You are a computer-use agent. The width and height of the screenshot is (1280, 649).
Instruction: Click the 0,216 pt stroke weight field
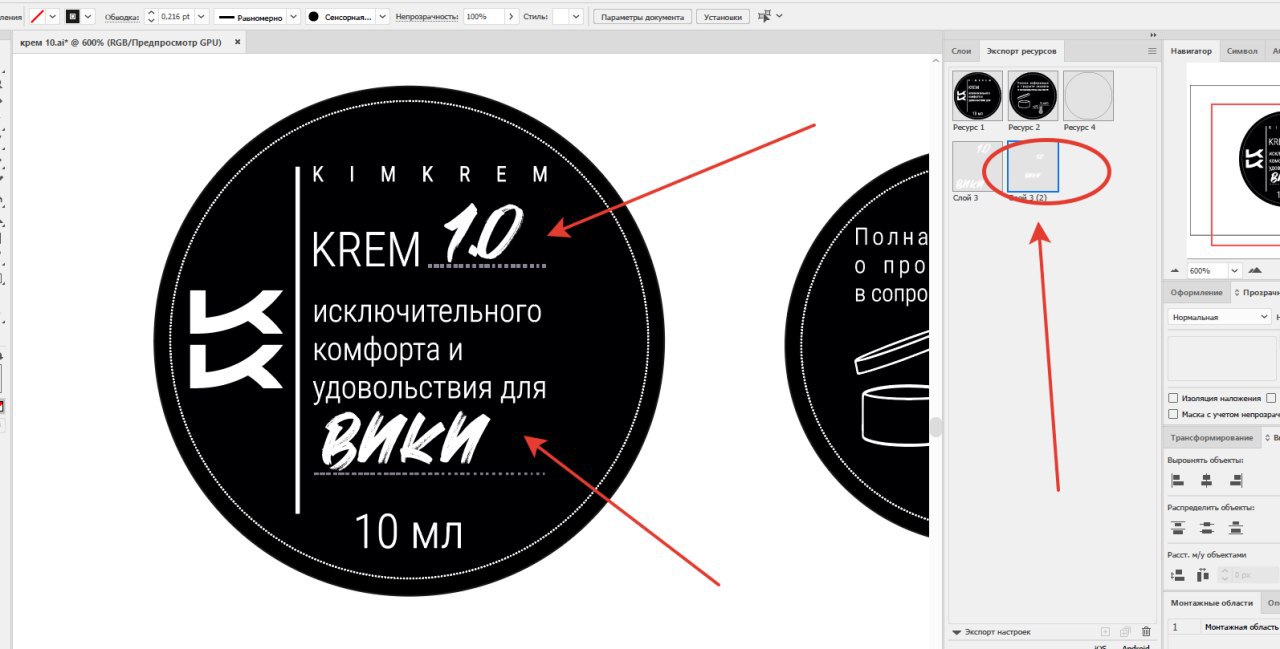[x=175, y=17]
